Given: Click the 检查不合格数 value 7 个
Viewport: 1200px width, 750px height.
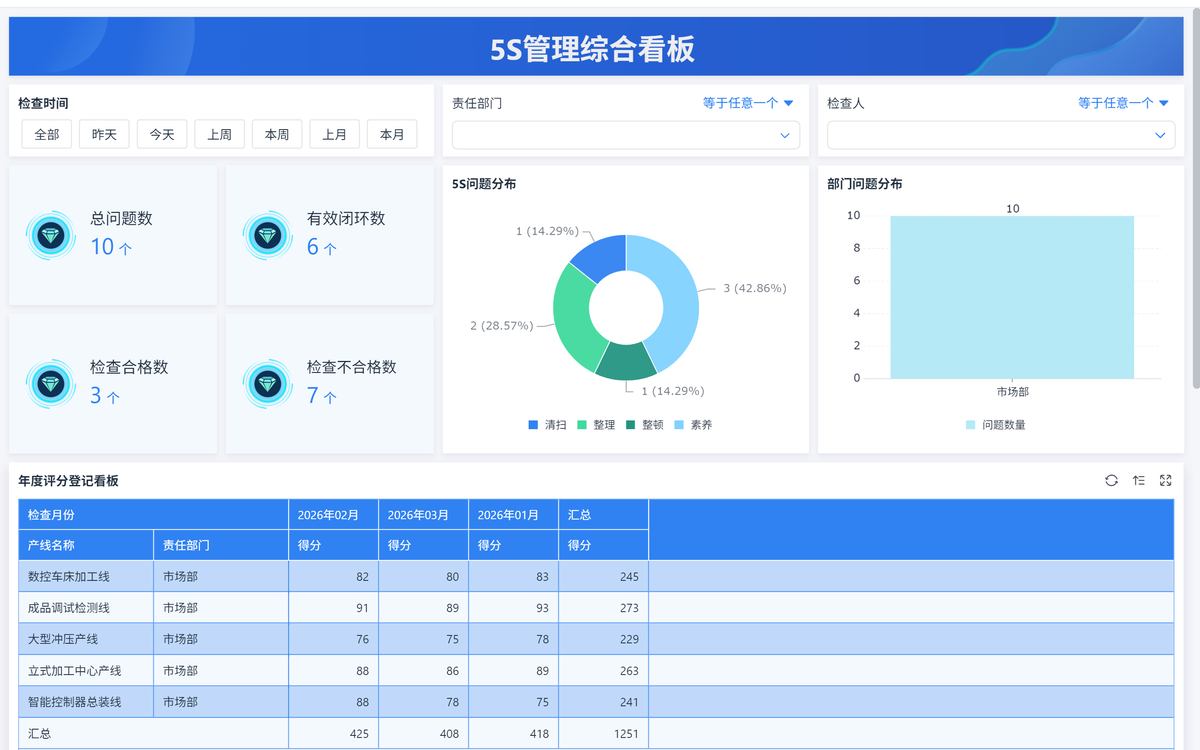Looking at the screenshot, I should point(321,396).
